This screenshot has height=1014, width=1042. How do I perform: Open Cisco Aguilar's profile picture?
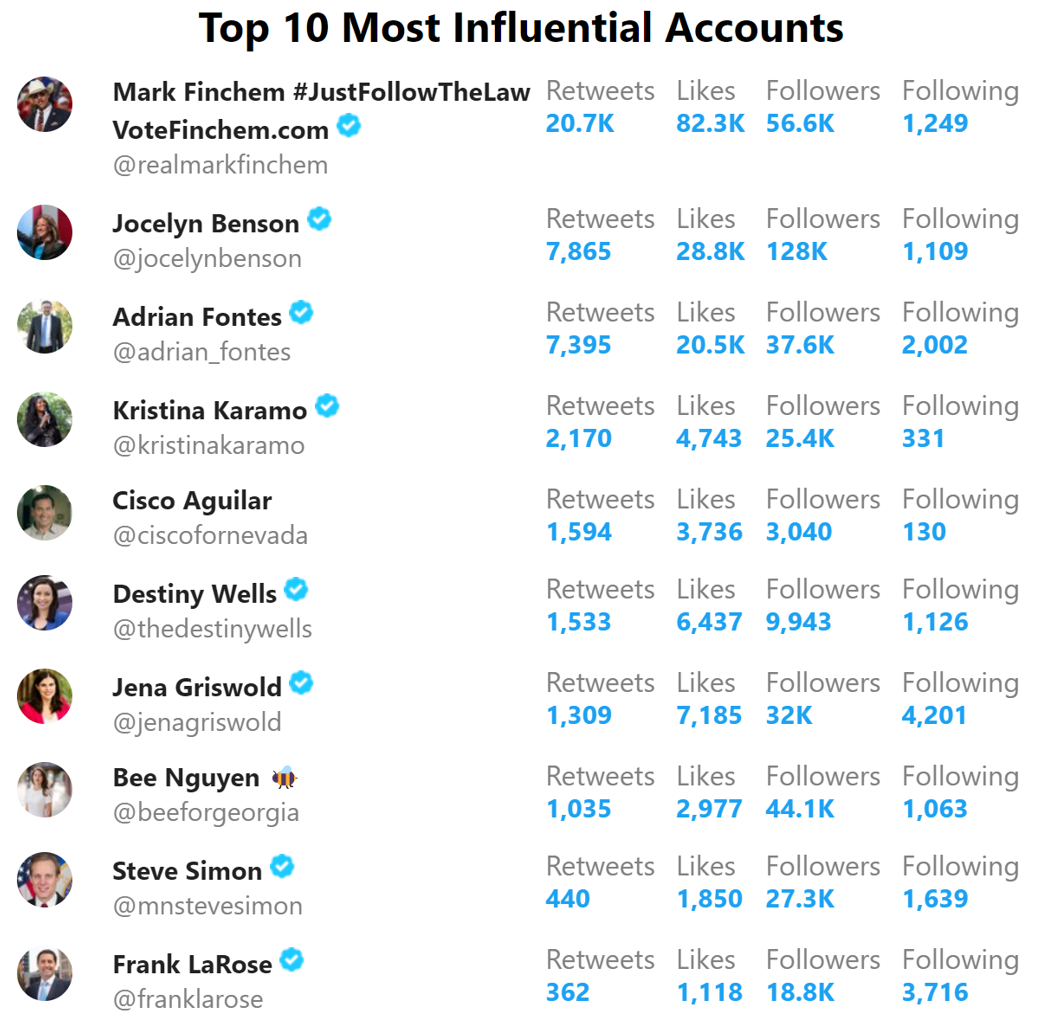click(45, 512)
